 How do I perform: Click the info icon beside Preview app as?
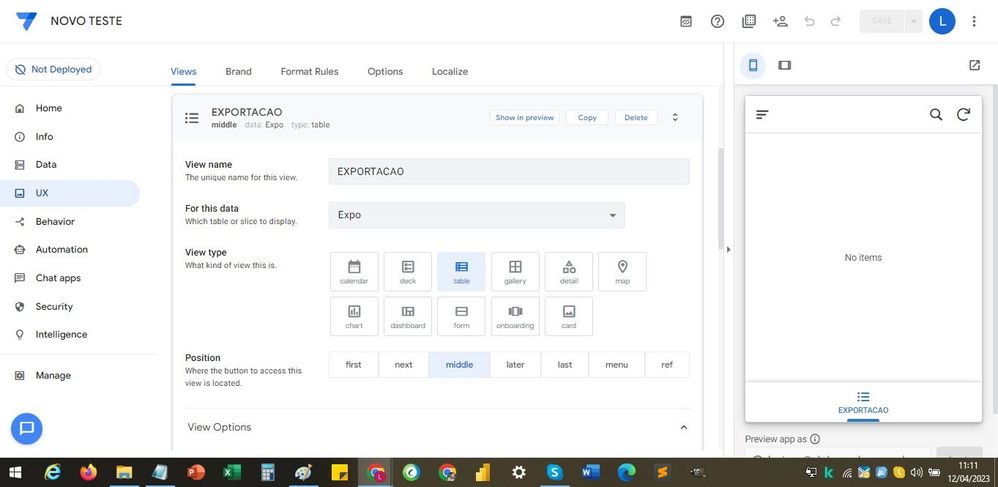click(x=815, y=439)
